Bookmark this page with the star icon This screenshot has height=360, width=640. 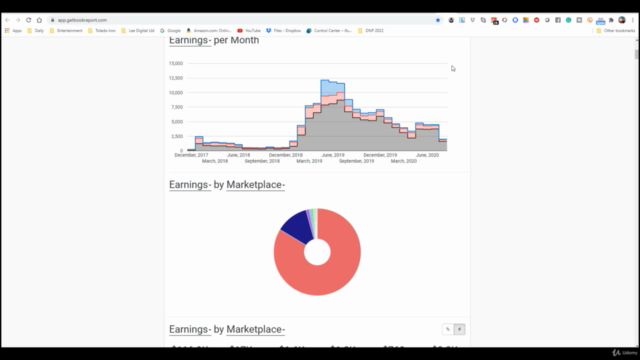click(438, 20)
